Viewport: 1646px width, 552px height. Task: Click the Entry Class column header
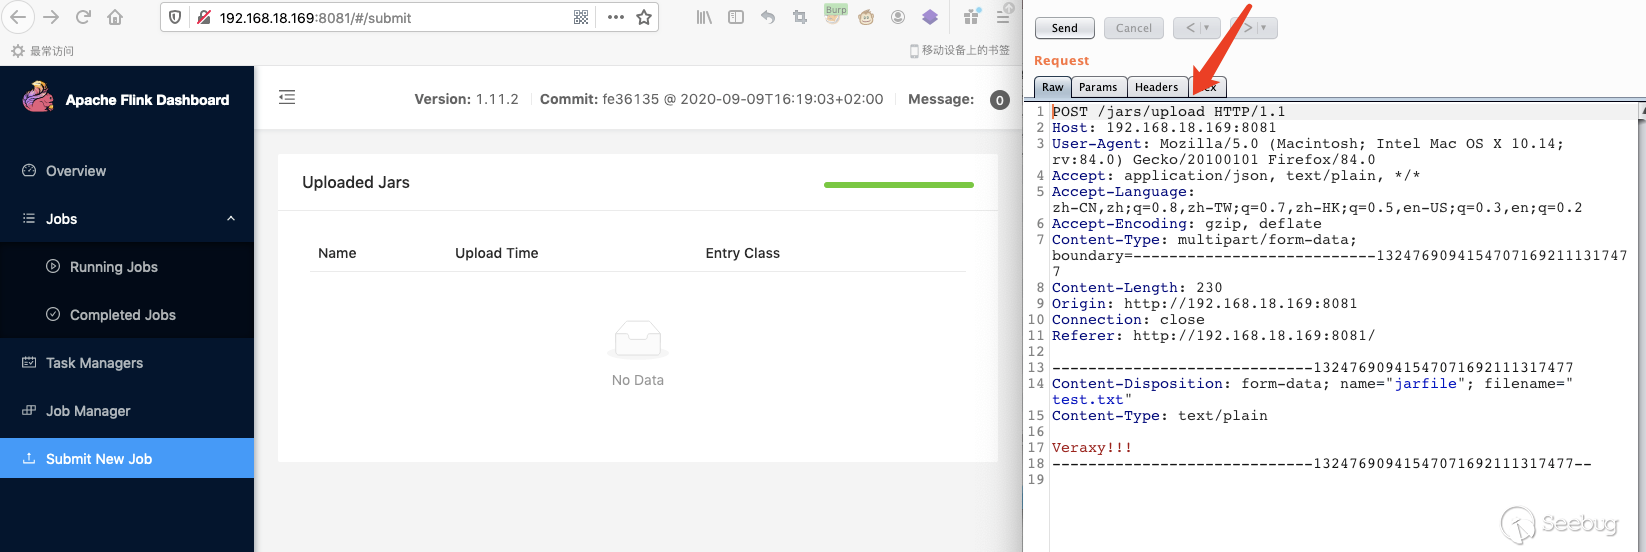click(743, 253)
